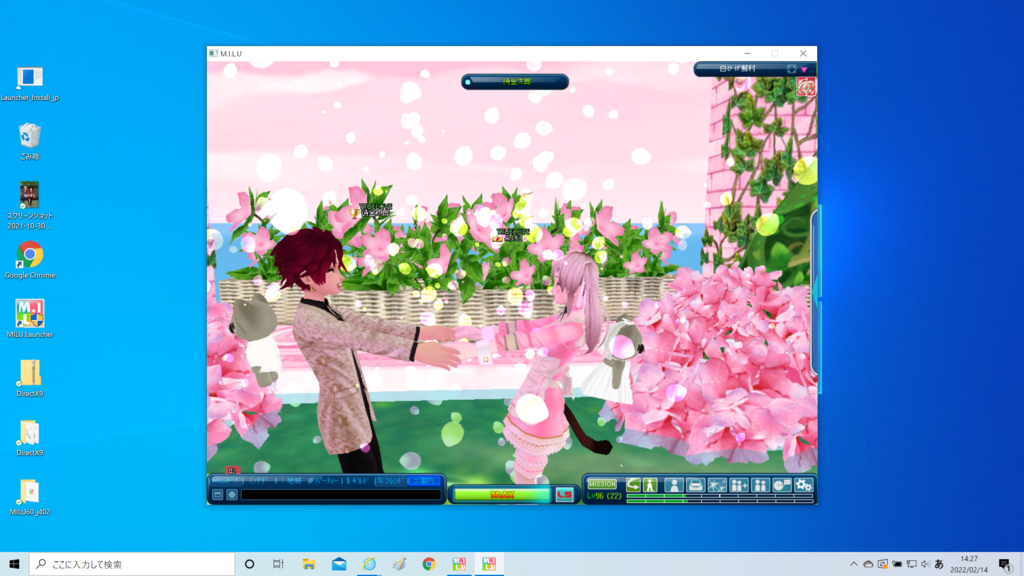Screen dimensions: 1024x576
Task: Open the second DirectX9 folder
Action: click(x=29, y=438)
